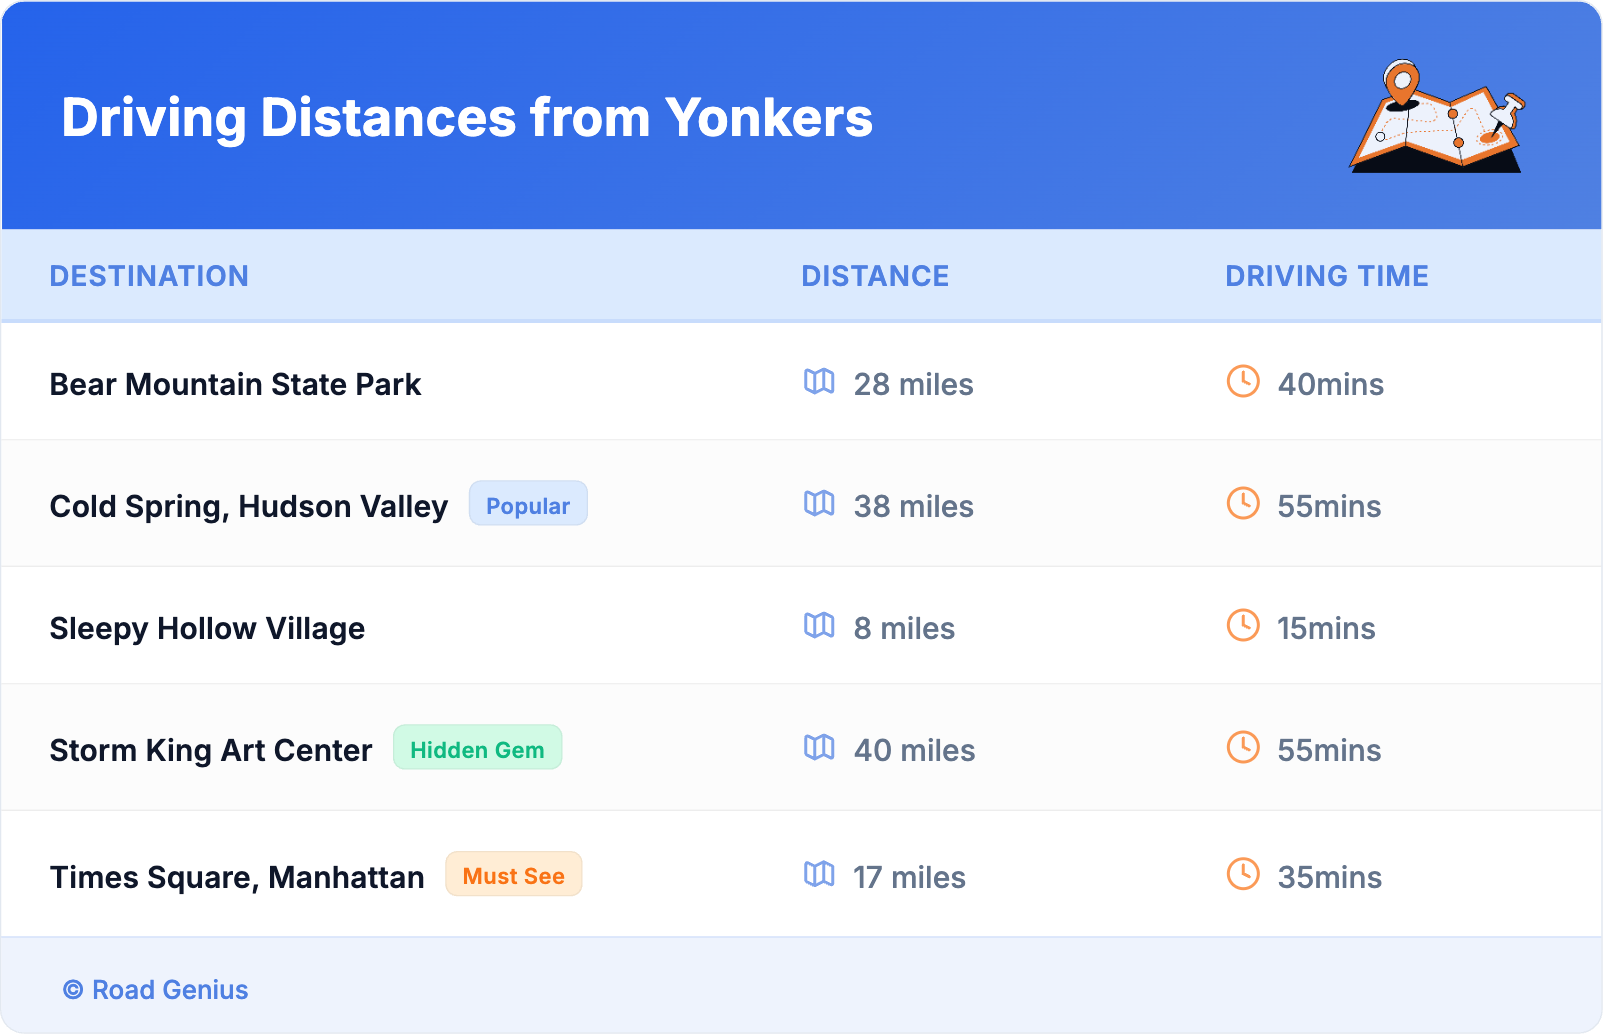Image resolution: width=1604 pixels, height=1034 pixels.
Task: Select Bear Mountain State Park destination
Action: pos(235,384)
